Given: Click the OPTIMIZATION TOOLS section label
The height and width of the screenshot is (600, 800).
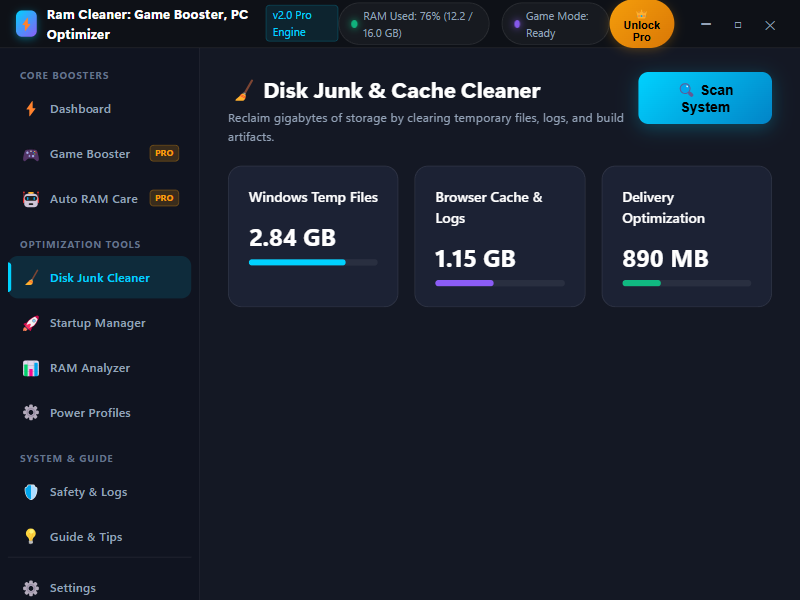Looking at the screenshot, I should (x=80, y=244).
